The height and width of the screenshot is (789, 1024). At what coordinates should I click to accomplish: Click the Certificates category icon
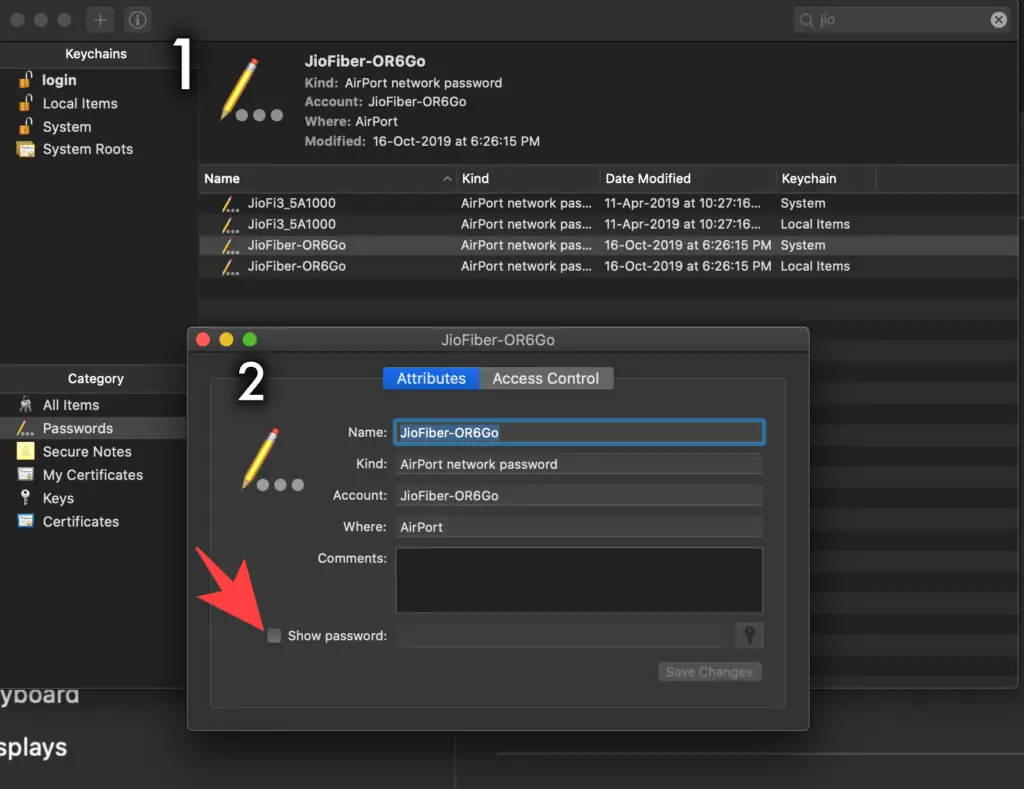coord(25,521)
